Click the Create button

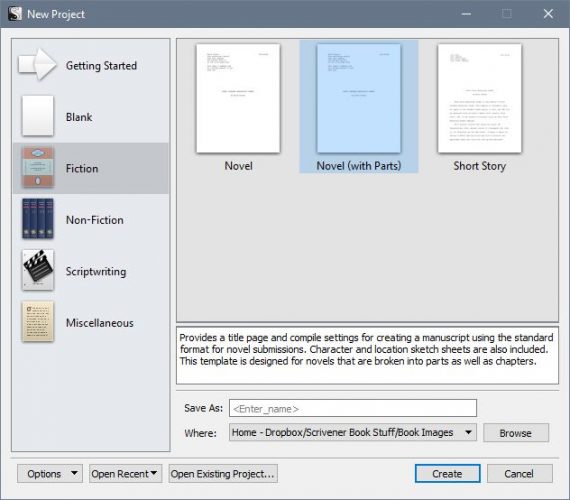(x=447, y=473)
